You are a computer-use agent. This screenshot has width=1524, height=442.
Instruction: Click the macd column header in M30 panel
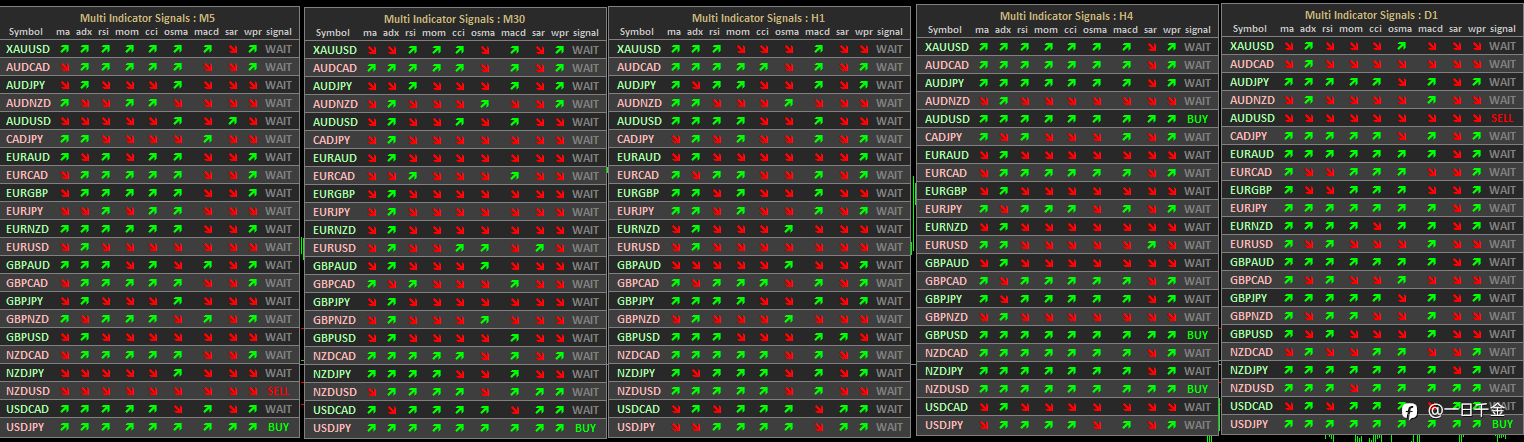513,33
